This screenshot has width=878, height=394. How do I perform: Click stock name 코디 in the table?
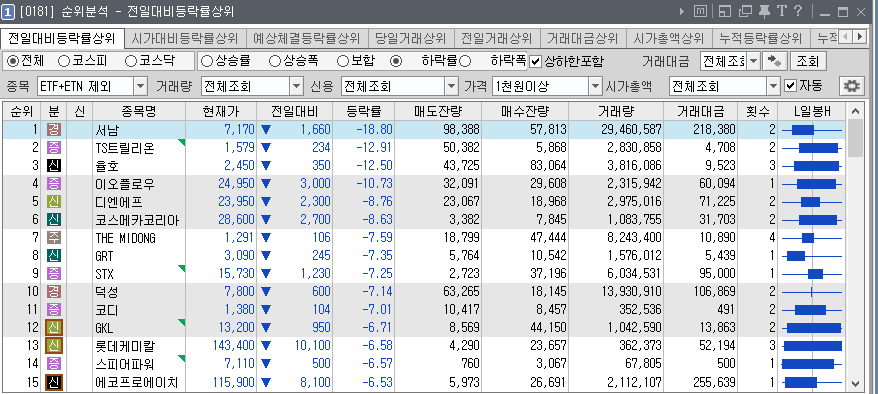click(107, 309)
